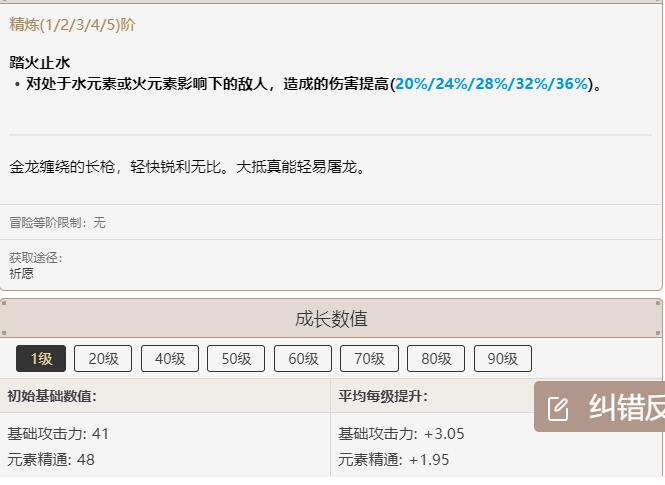Click the 精炼(1/2/3/4/5)阶 heading
The image size is (665, 485).
tap(72, 25)
